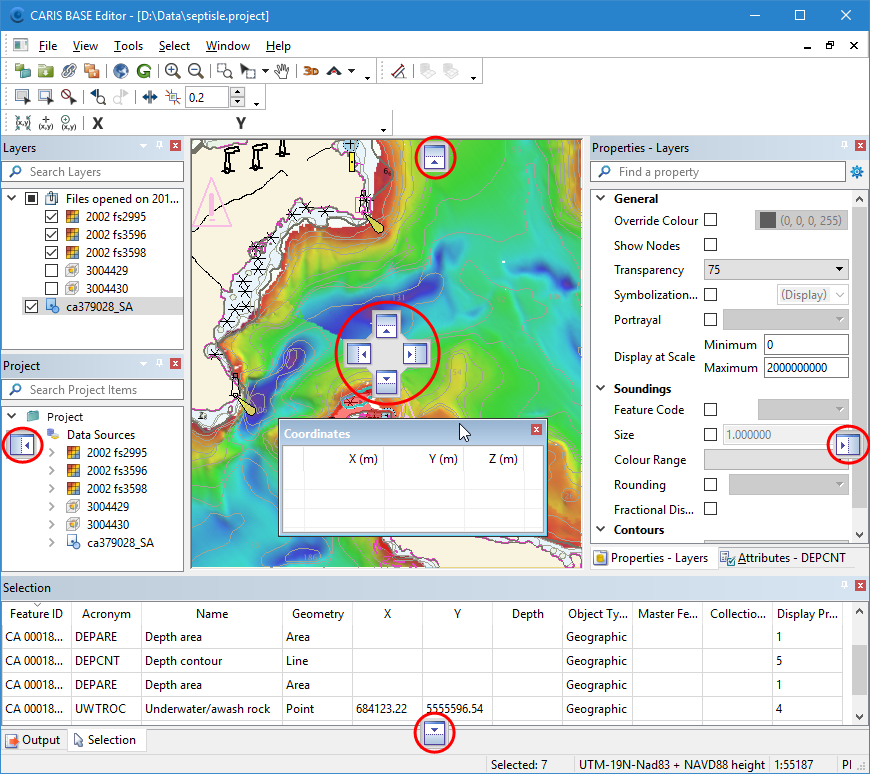Expand ca379028_SA in the Project tree
This screenshot has width=870, height=774.
click(x=52, y=543)
